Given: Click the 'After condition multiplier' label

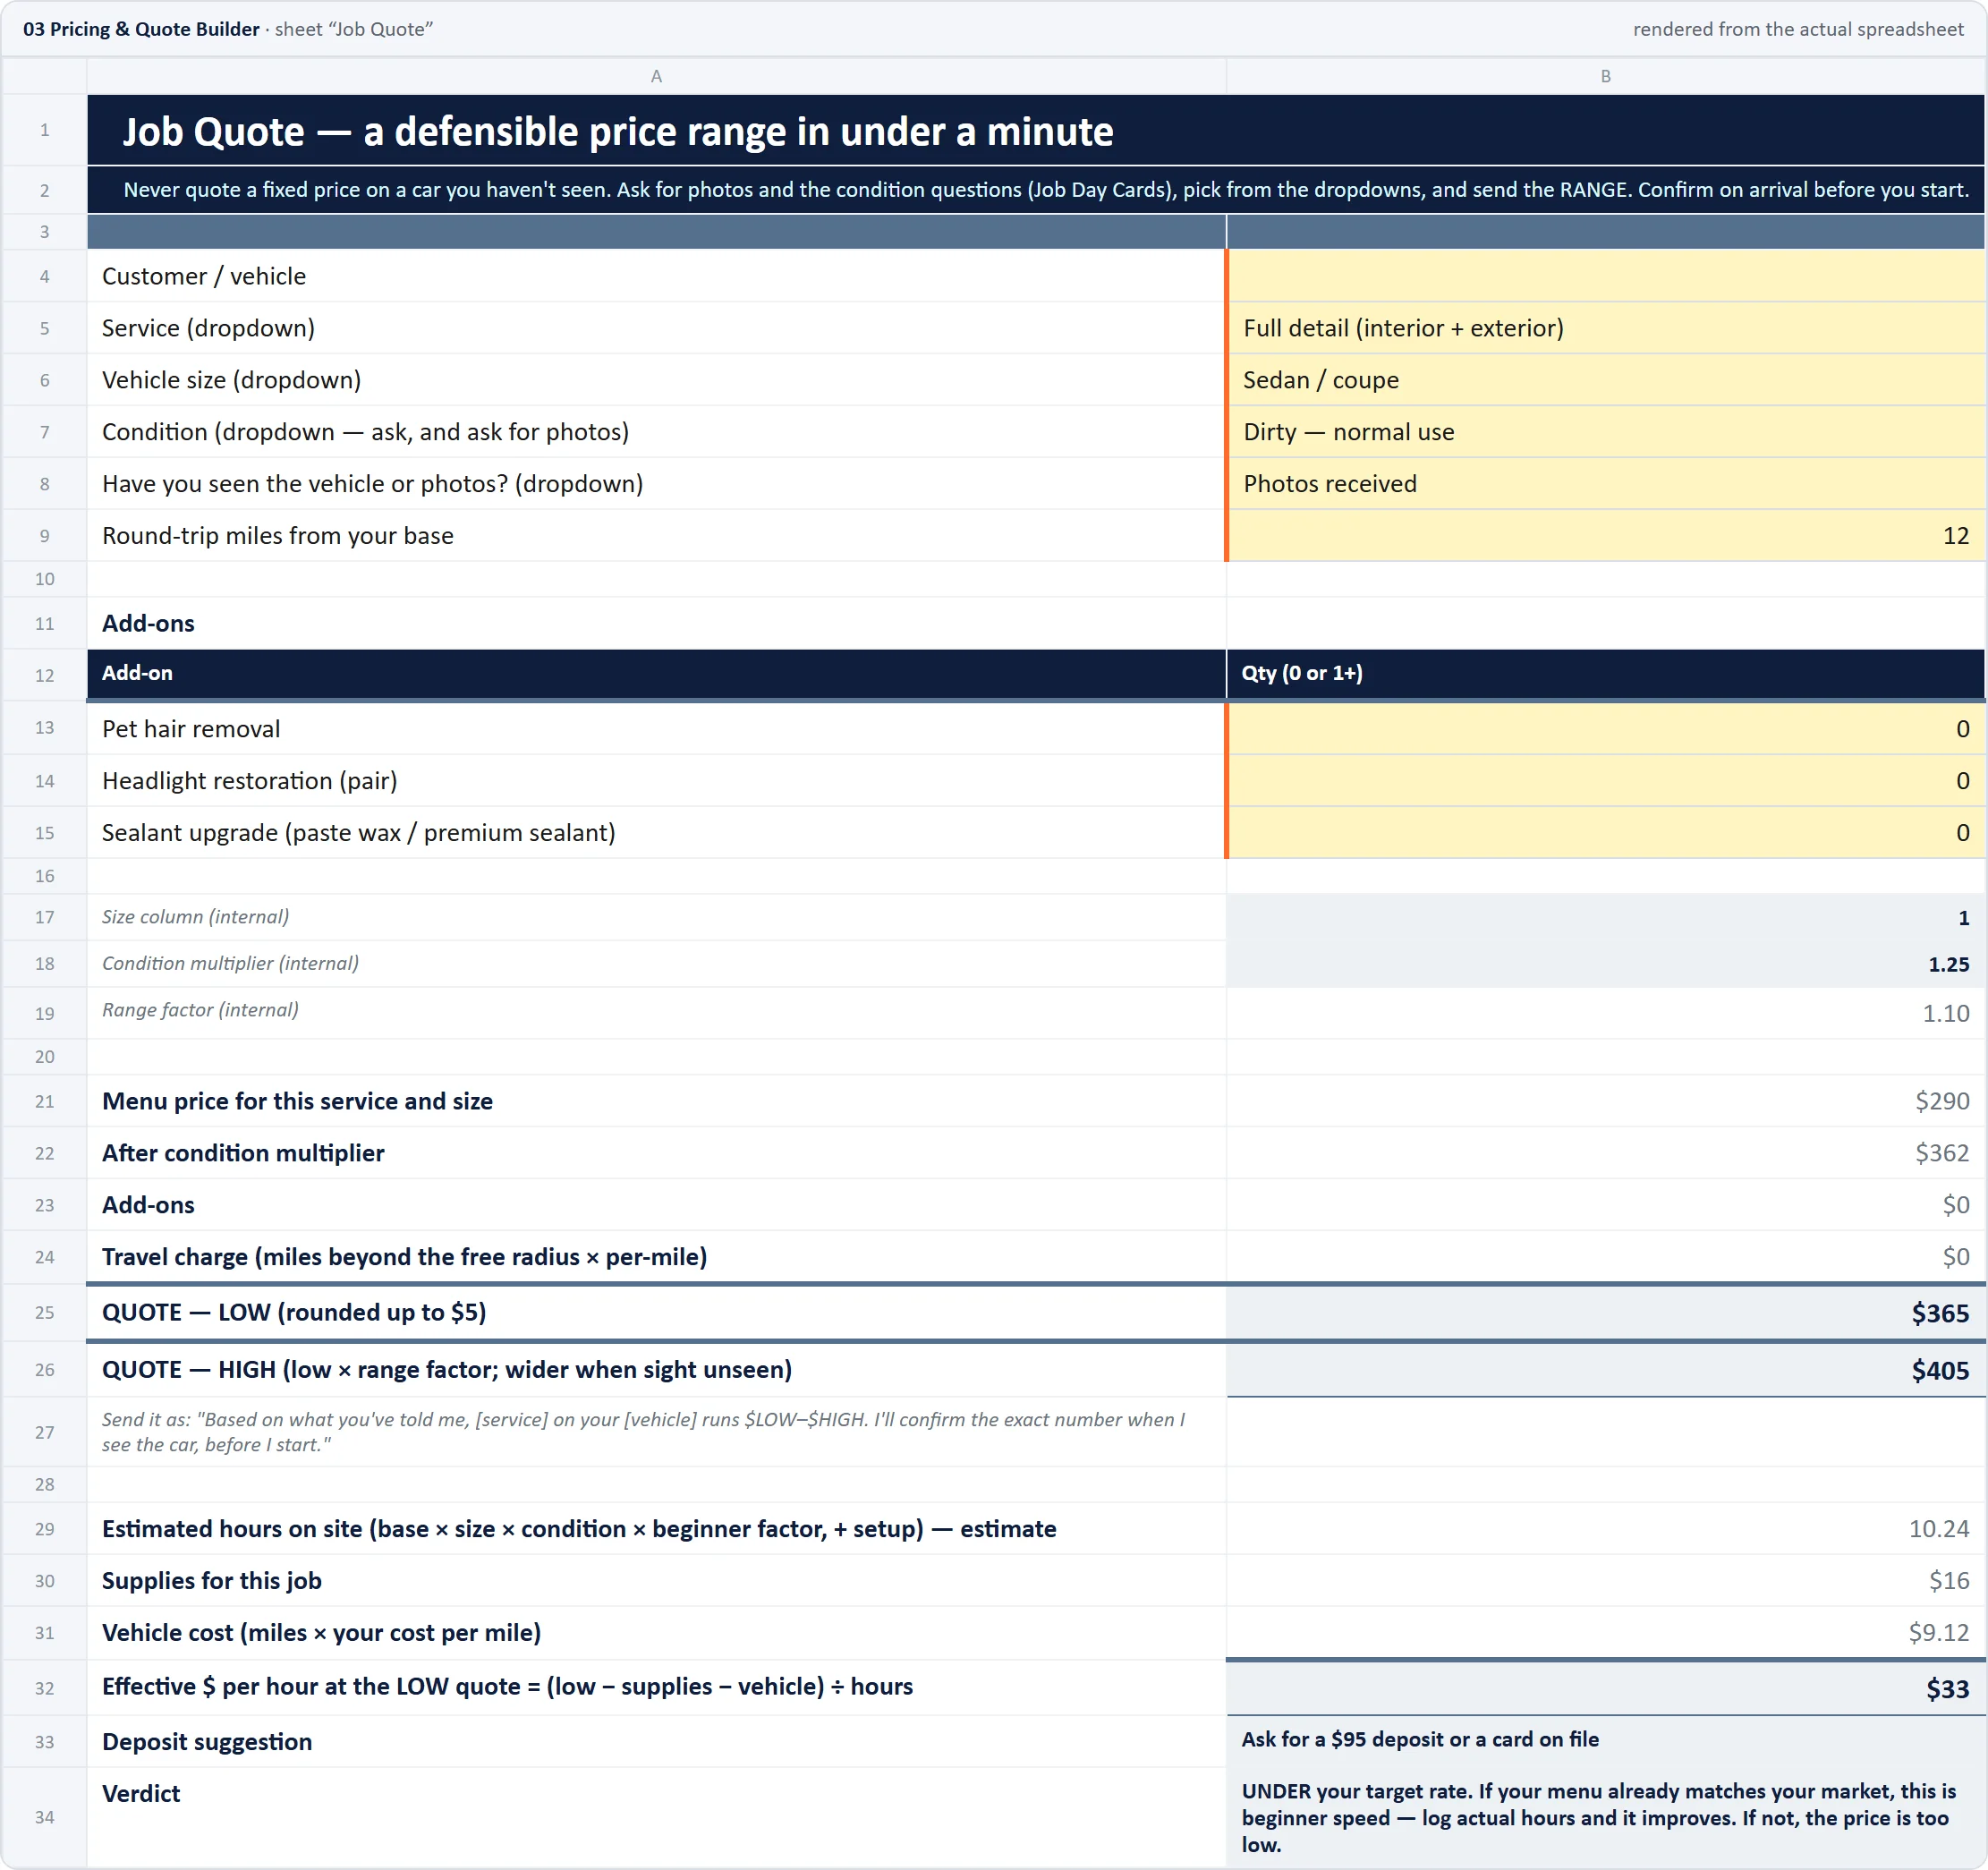Looking at the screenshot, I should tap(243, 1153).
